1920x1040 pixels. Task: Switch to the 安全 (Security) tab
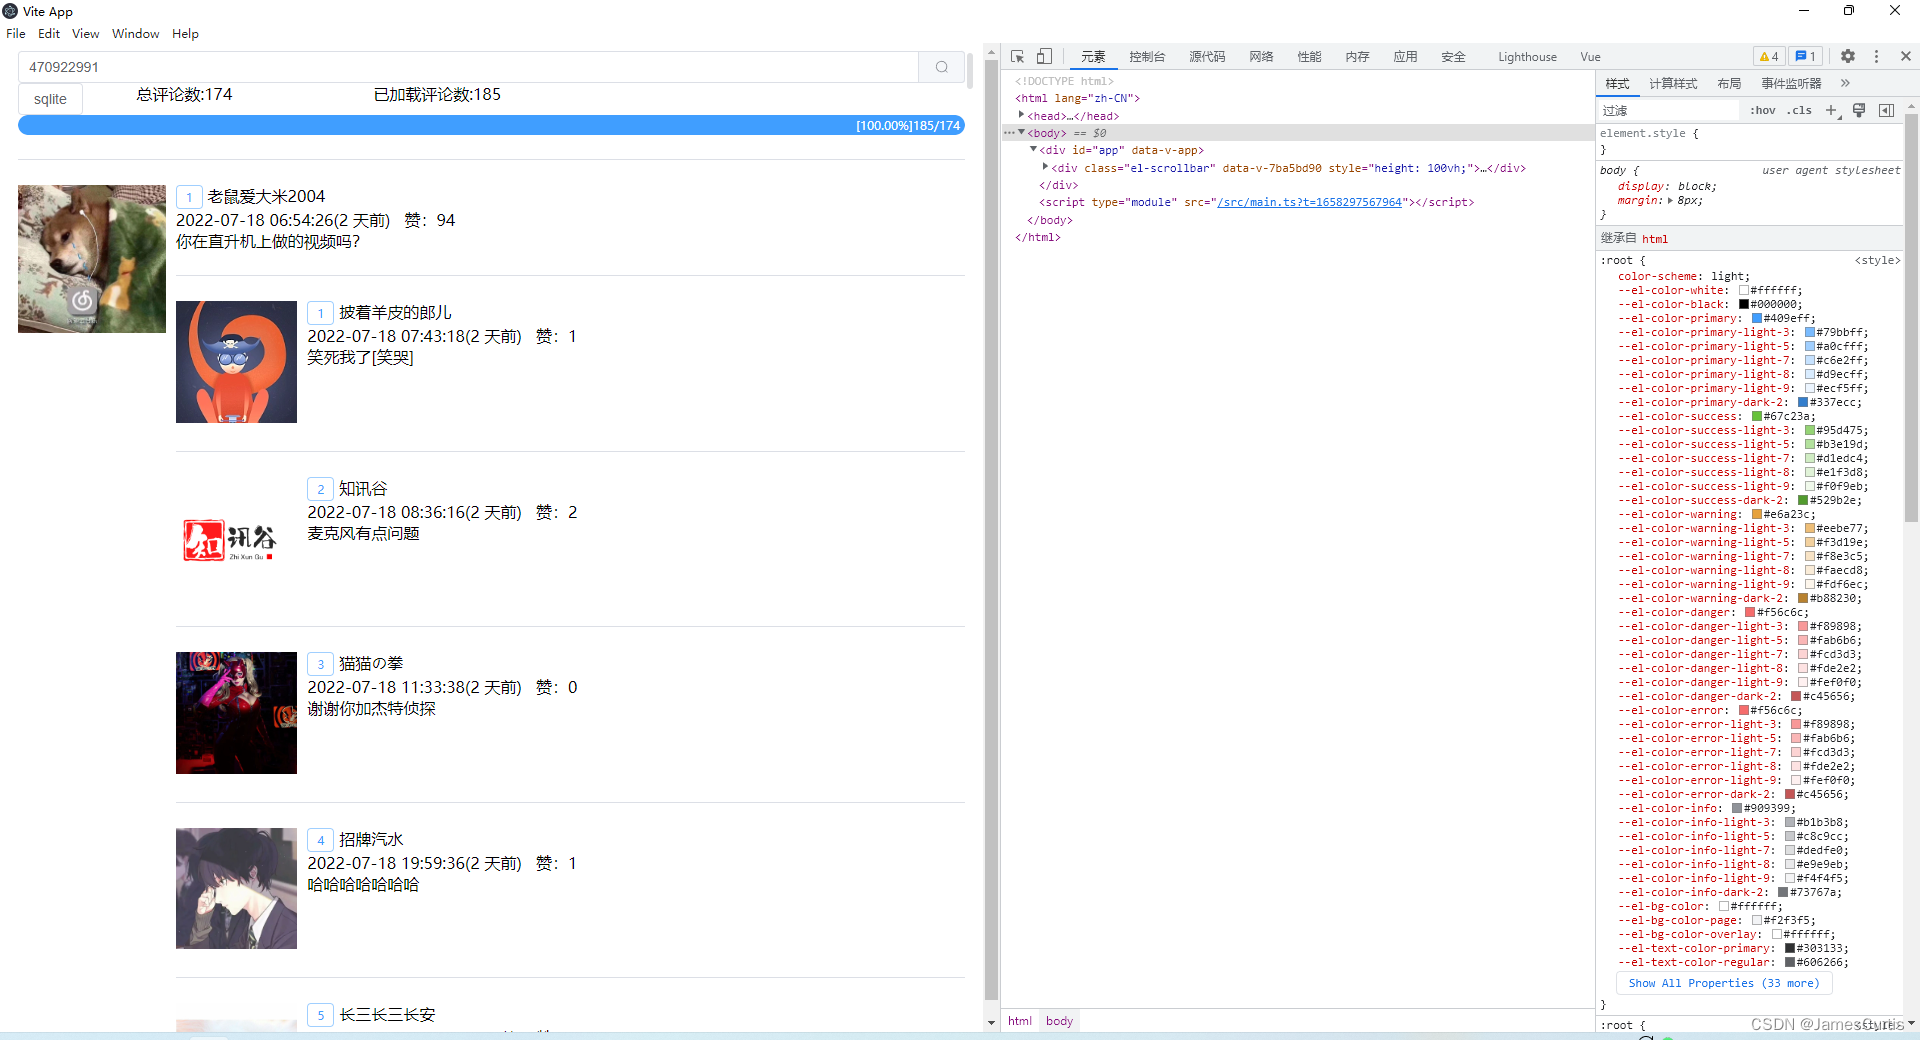point(1453,57)
